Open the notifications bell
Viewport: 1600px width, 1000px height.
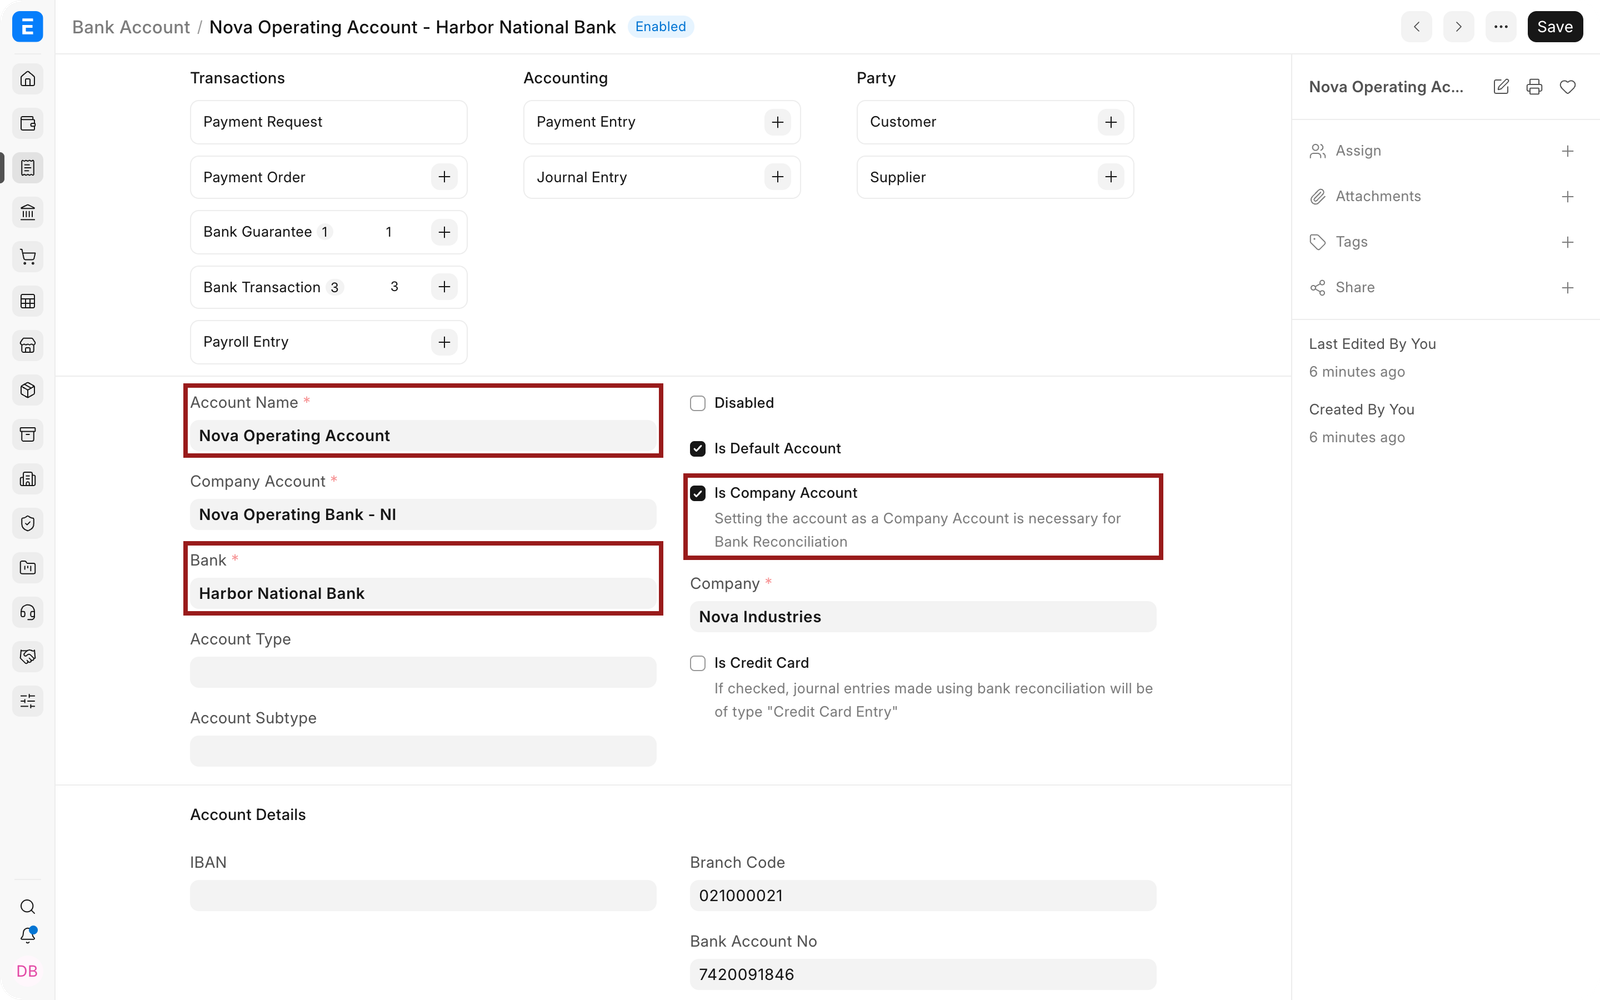click(28, 936)
